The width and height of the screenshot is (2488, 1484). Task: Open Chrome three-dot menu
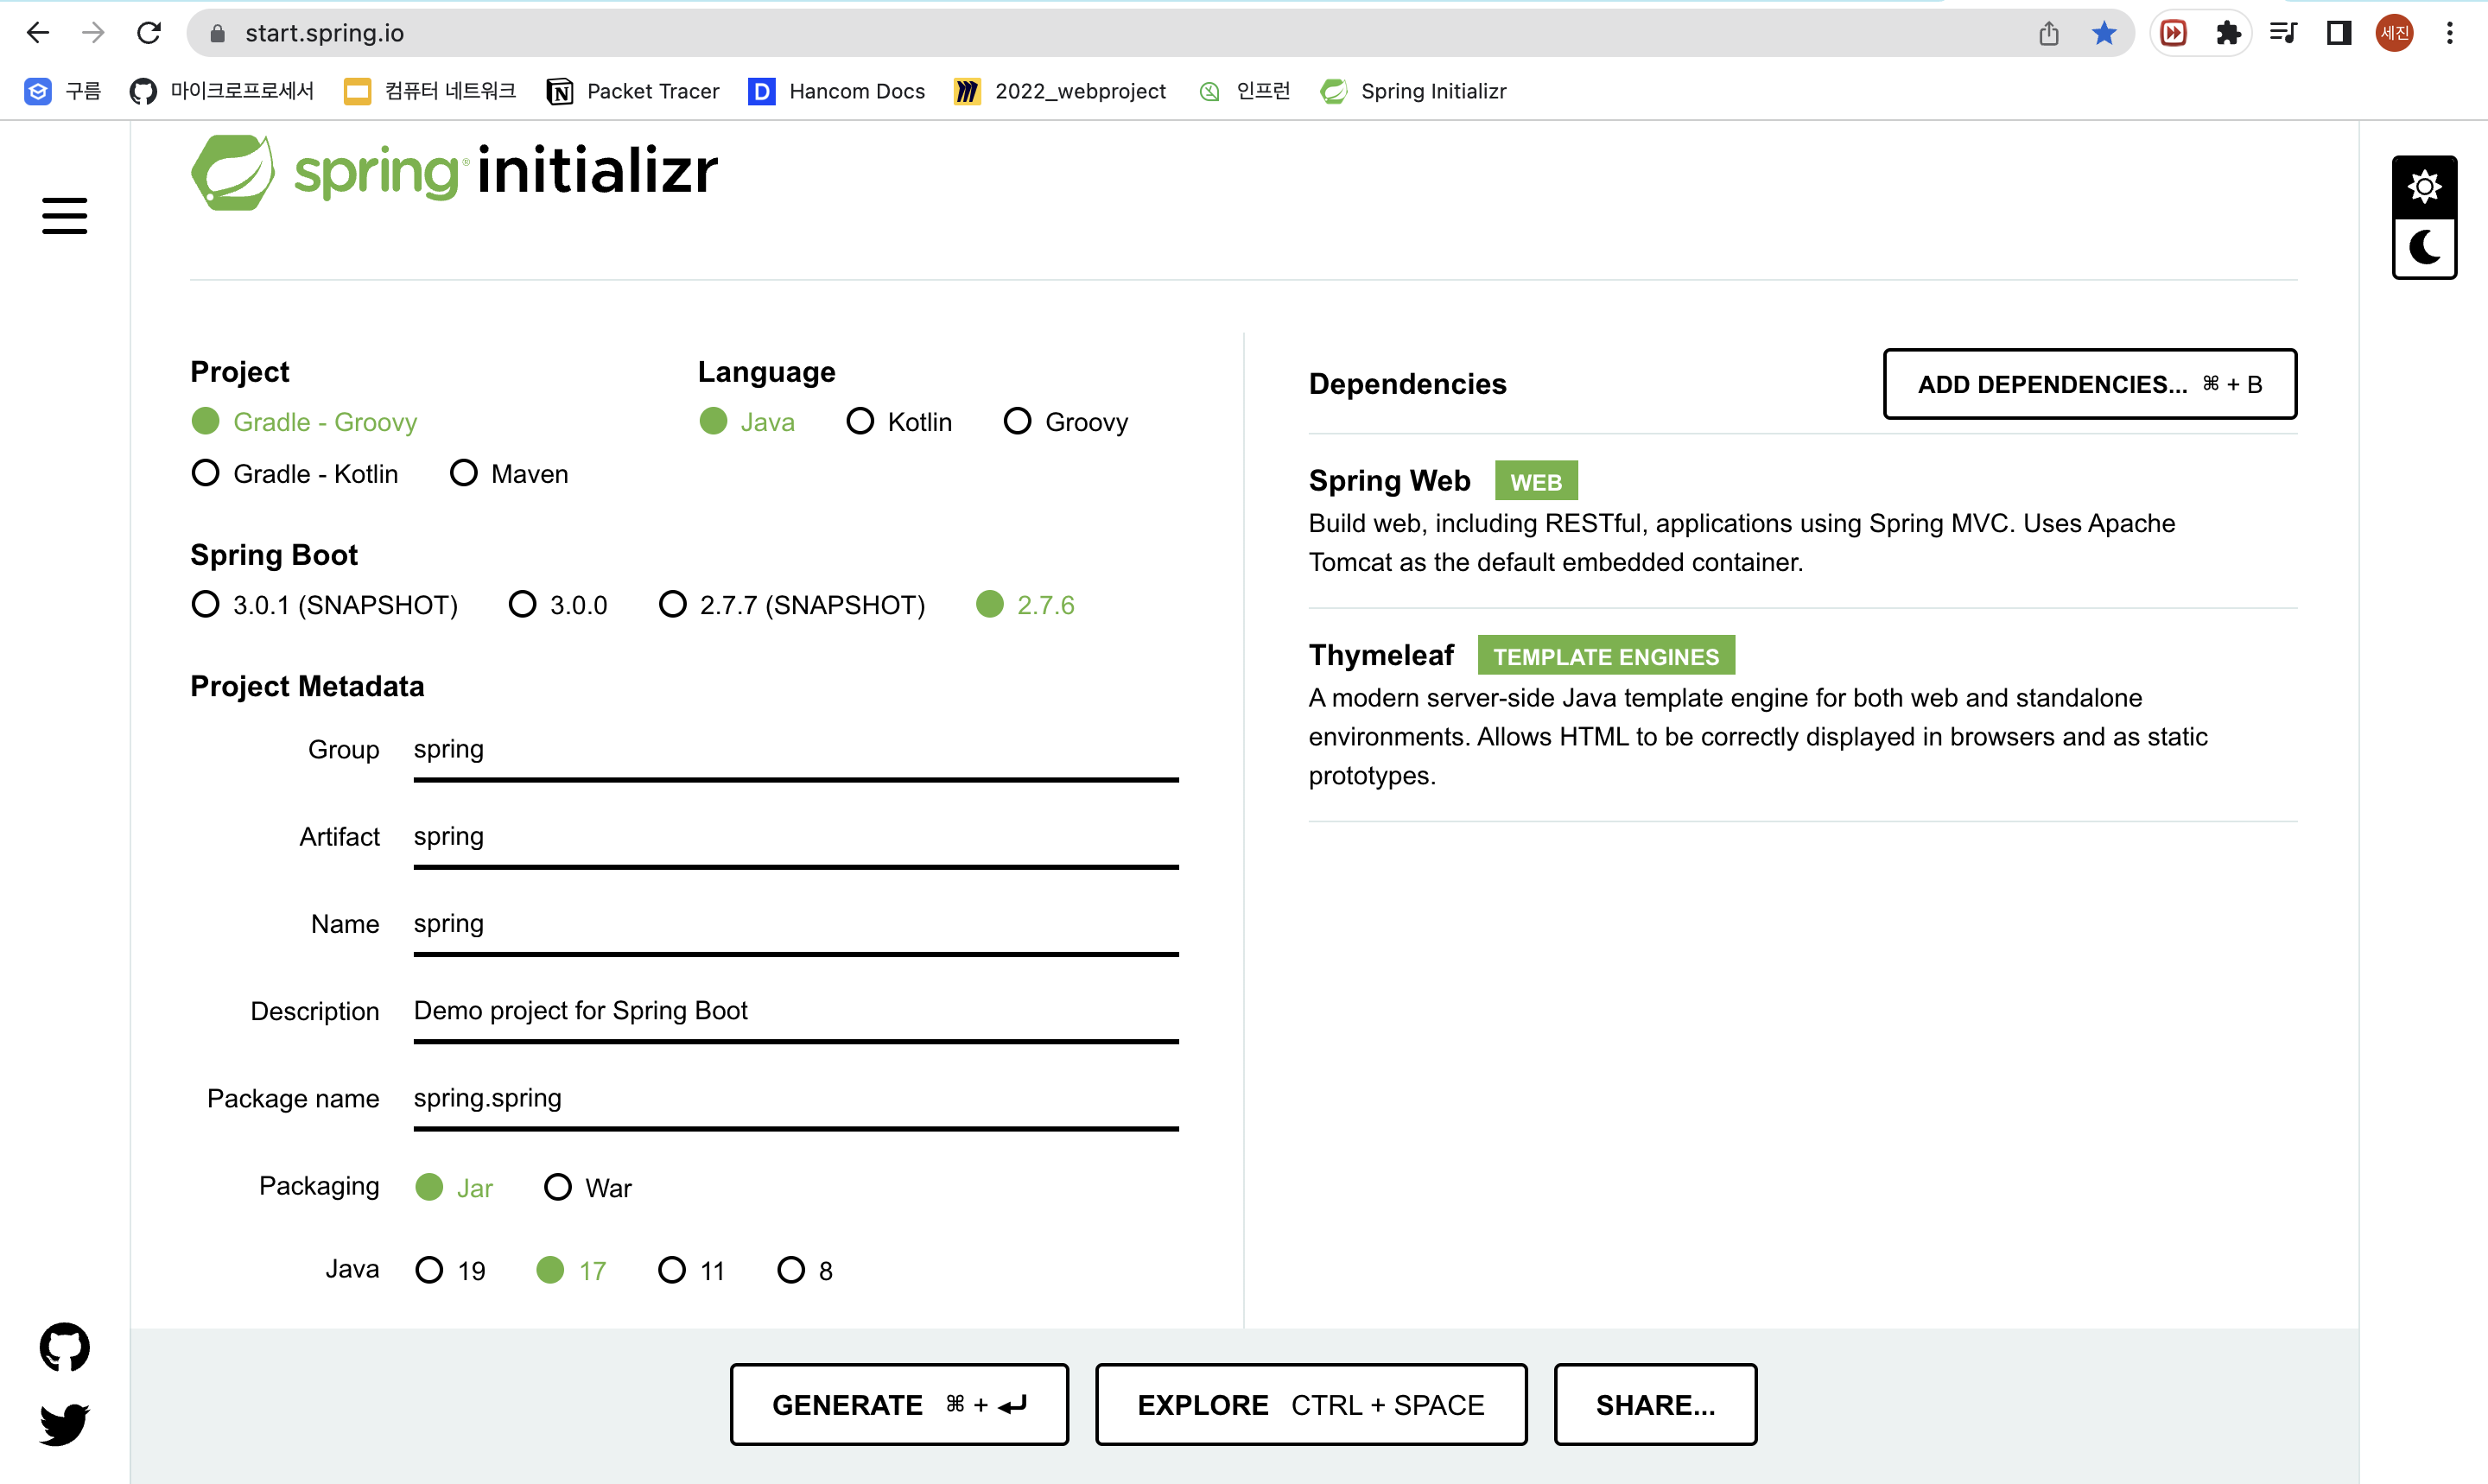(x=2449, y=33)
